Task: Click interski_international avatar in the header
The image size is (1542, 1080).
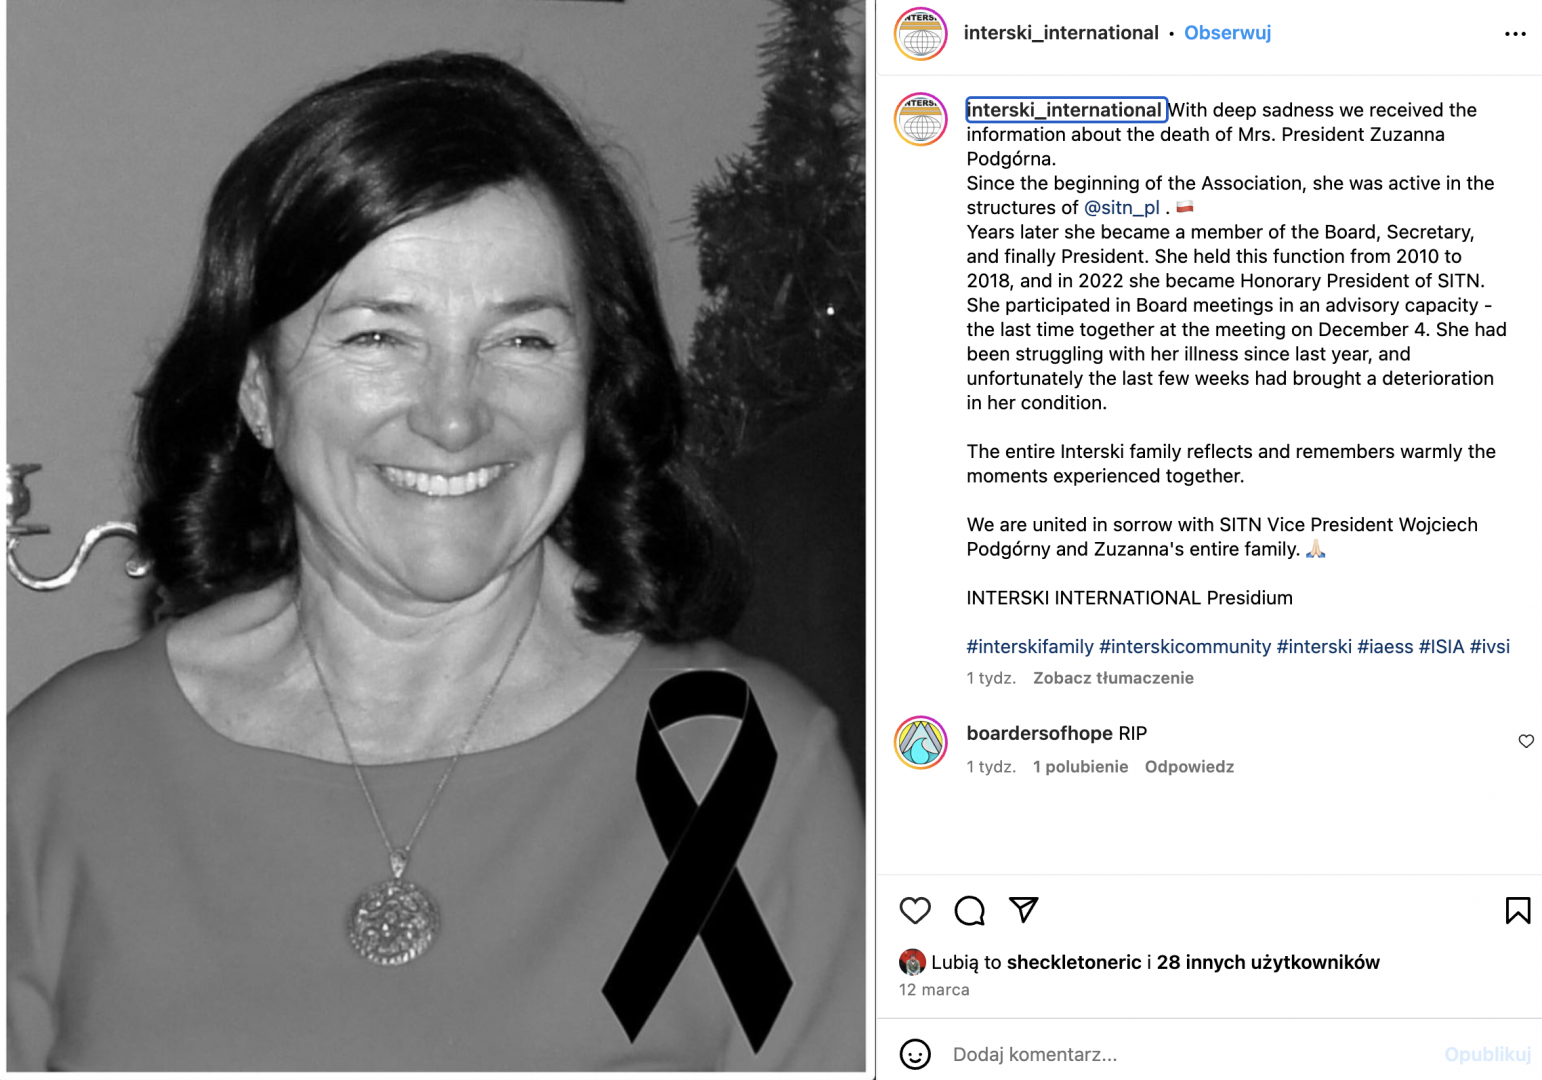Action: pyautogui.click(x=921, y=34)
